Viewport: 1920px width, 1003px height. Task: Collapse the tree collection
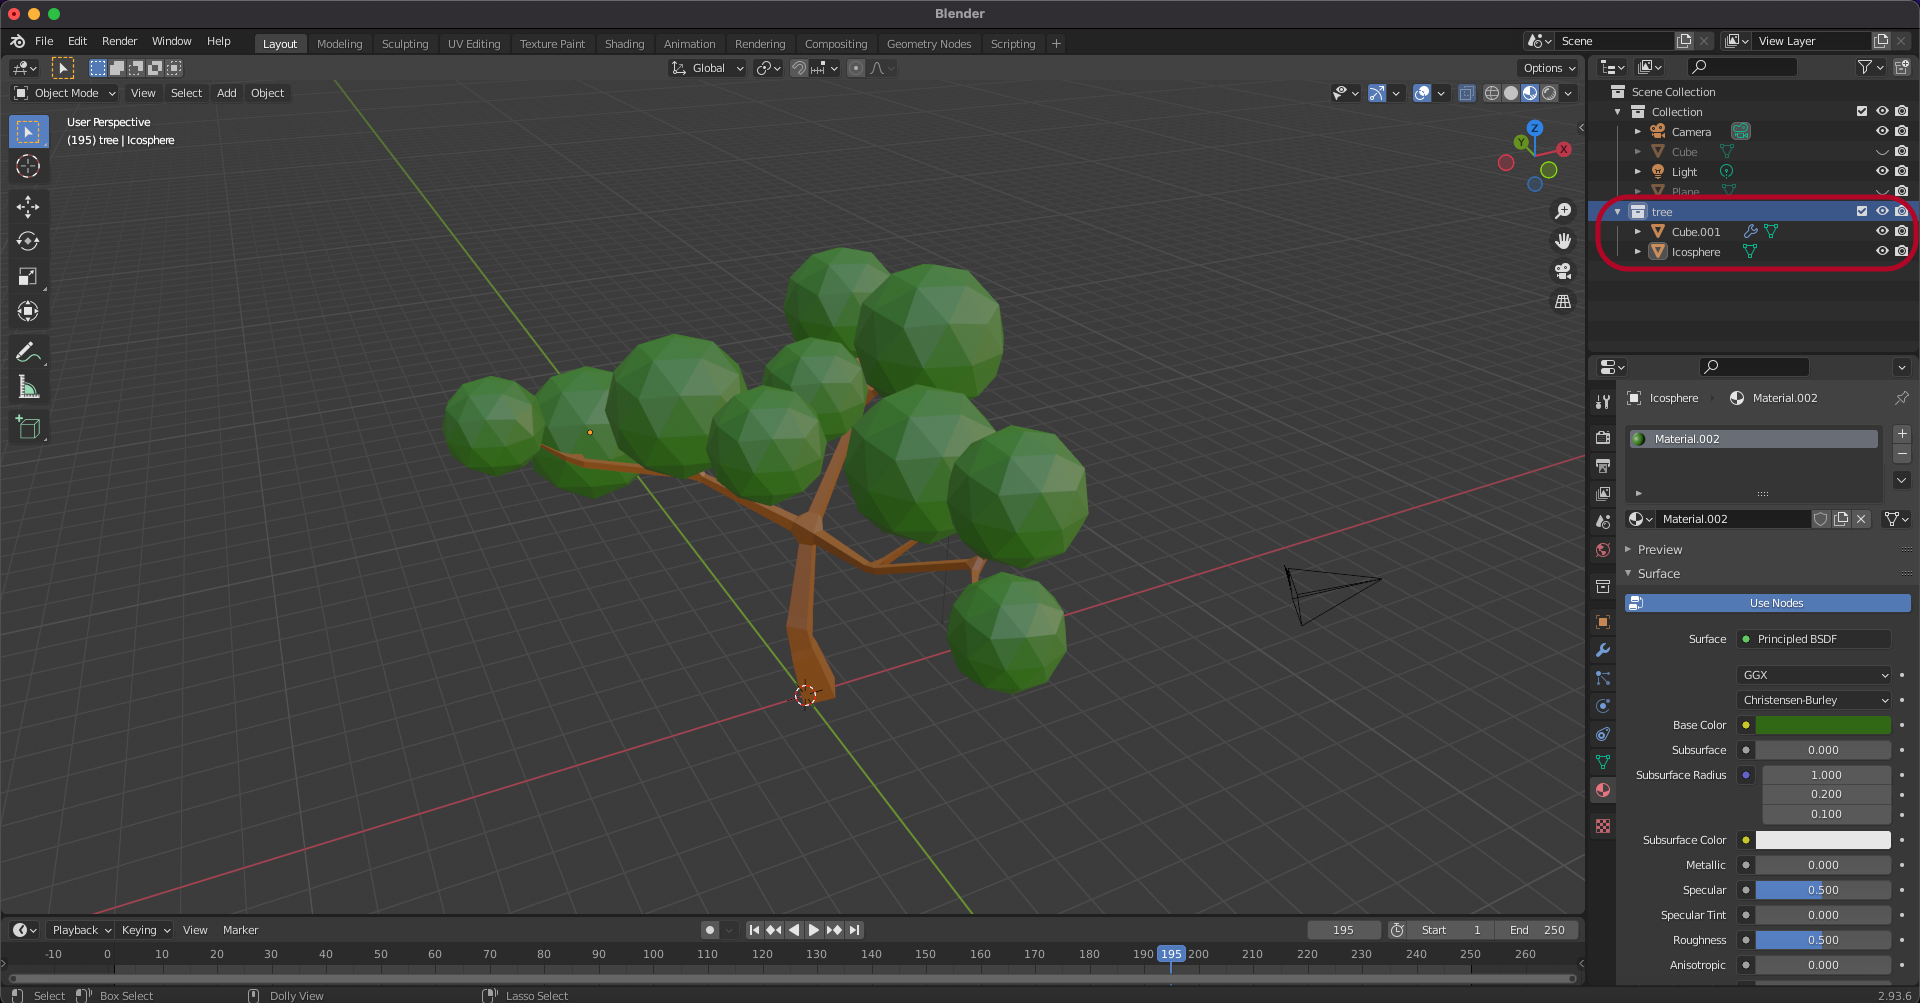1618,211
